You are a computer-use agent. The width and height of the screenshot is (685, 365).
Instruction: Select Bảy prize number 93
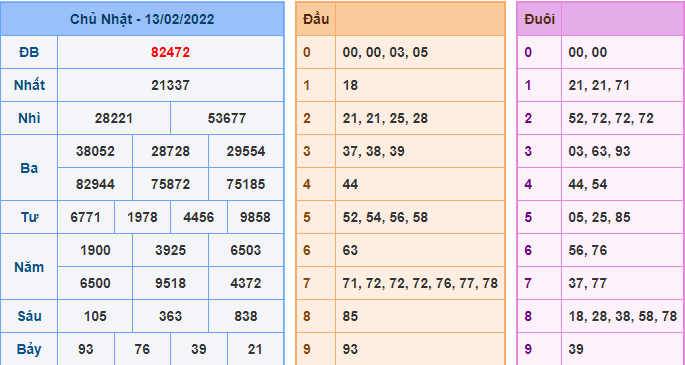tap(86, 349)
